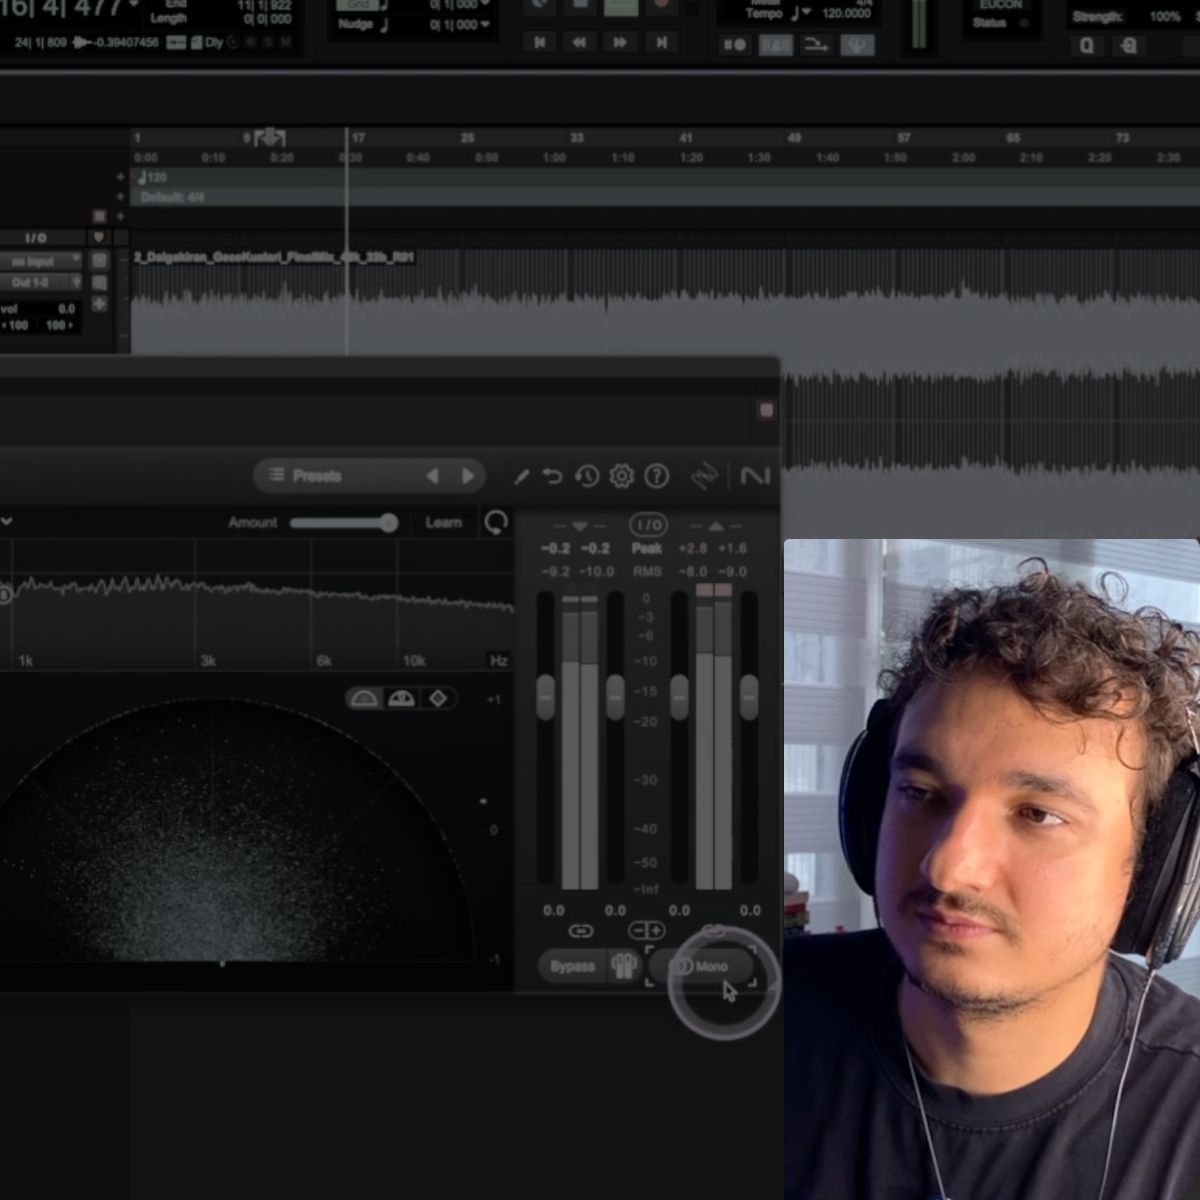Open the Grid value dropdown

[x=485, y=4]
